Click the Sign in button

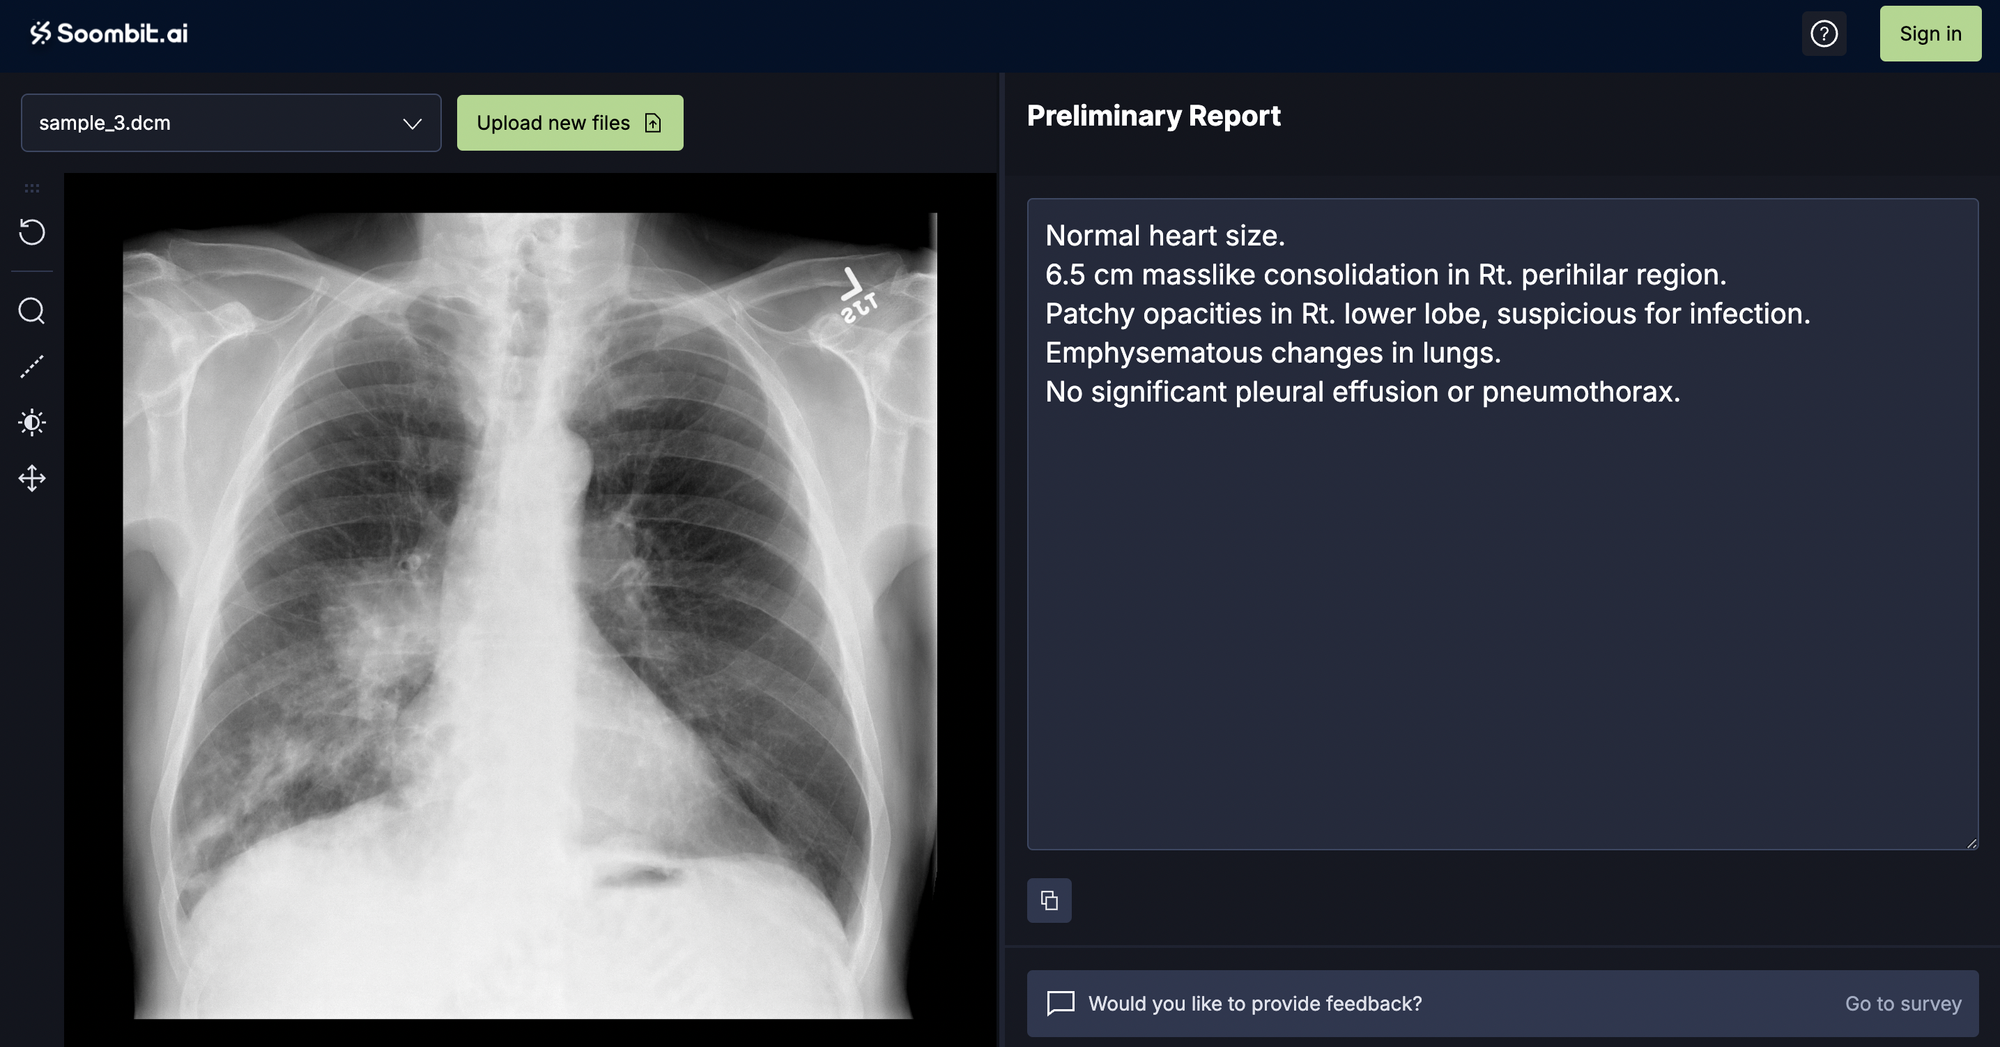[1930, 34]
